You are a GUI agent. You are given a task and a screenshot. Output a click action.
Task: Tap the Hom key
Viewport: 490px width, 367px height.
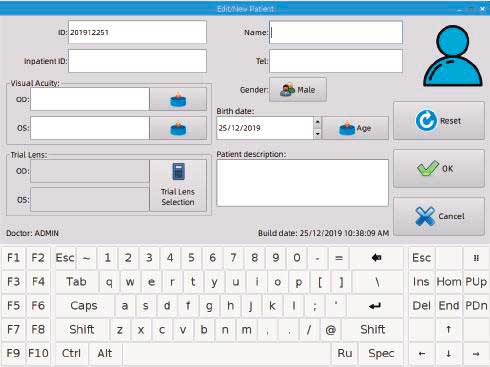[449, 282]
